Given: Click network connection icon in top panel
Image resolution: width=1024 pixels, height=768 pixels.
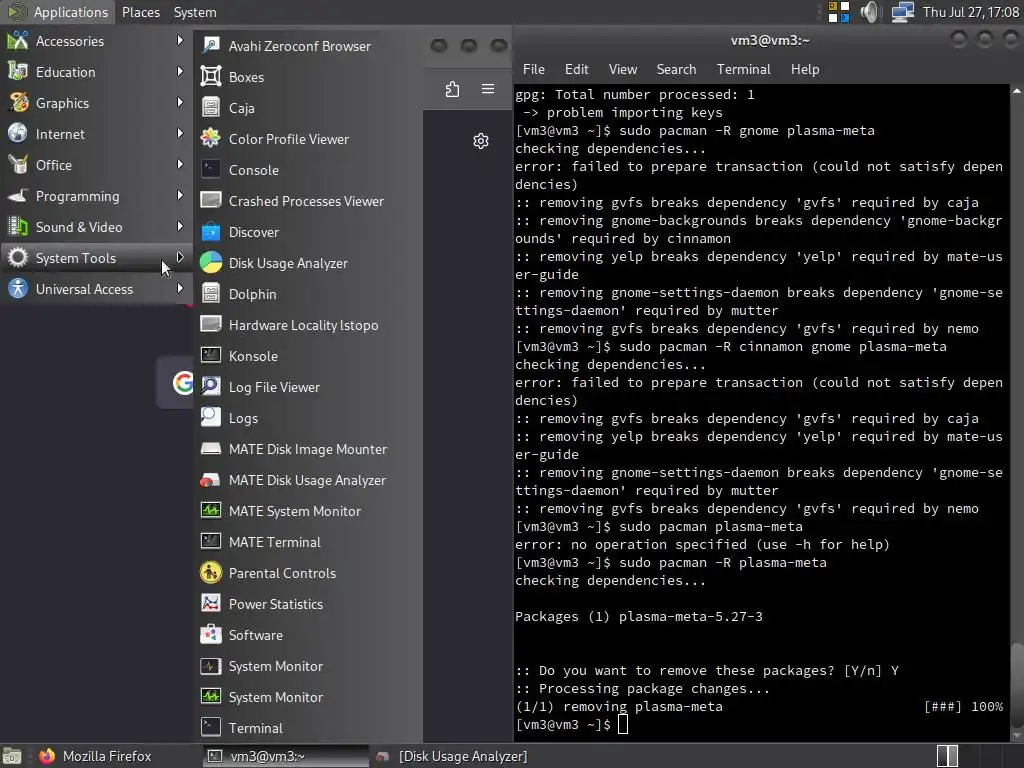Looking at the screenshot, I should pos(902,12).
